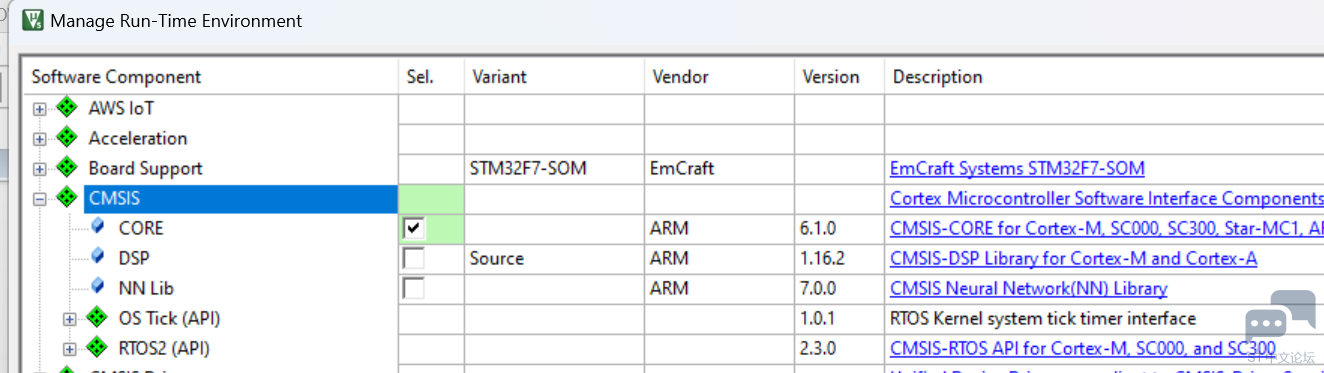The image size is (1324, 373).
Task: Click the CMSIS green diamond icon
Action: tap(67, 198)
